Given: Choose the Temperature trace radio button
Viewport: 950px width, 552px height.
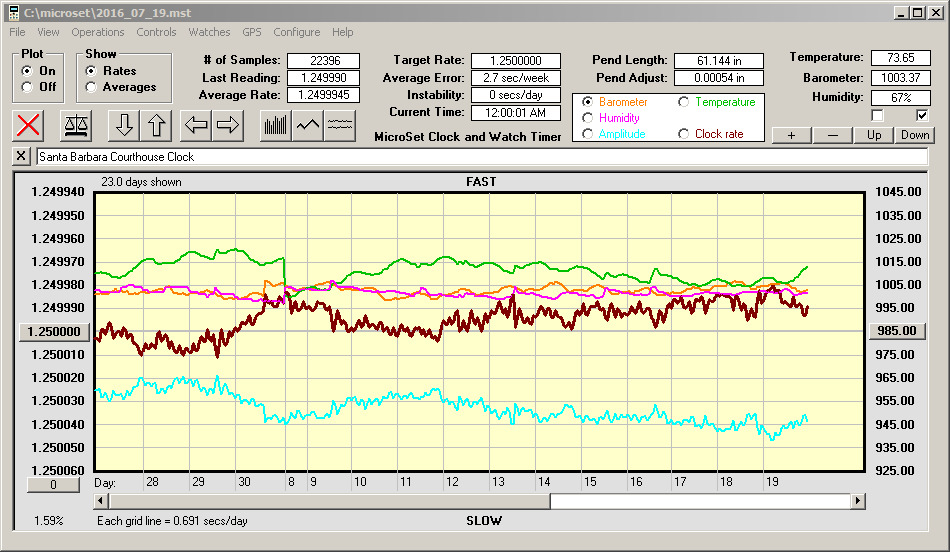Looking at the screenshot, I should [684, 102].
